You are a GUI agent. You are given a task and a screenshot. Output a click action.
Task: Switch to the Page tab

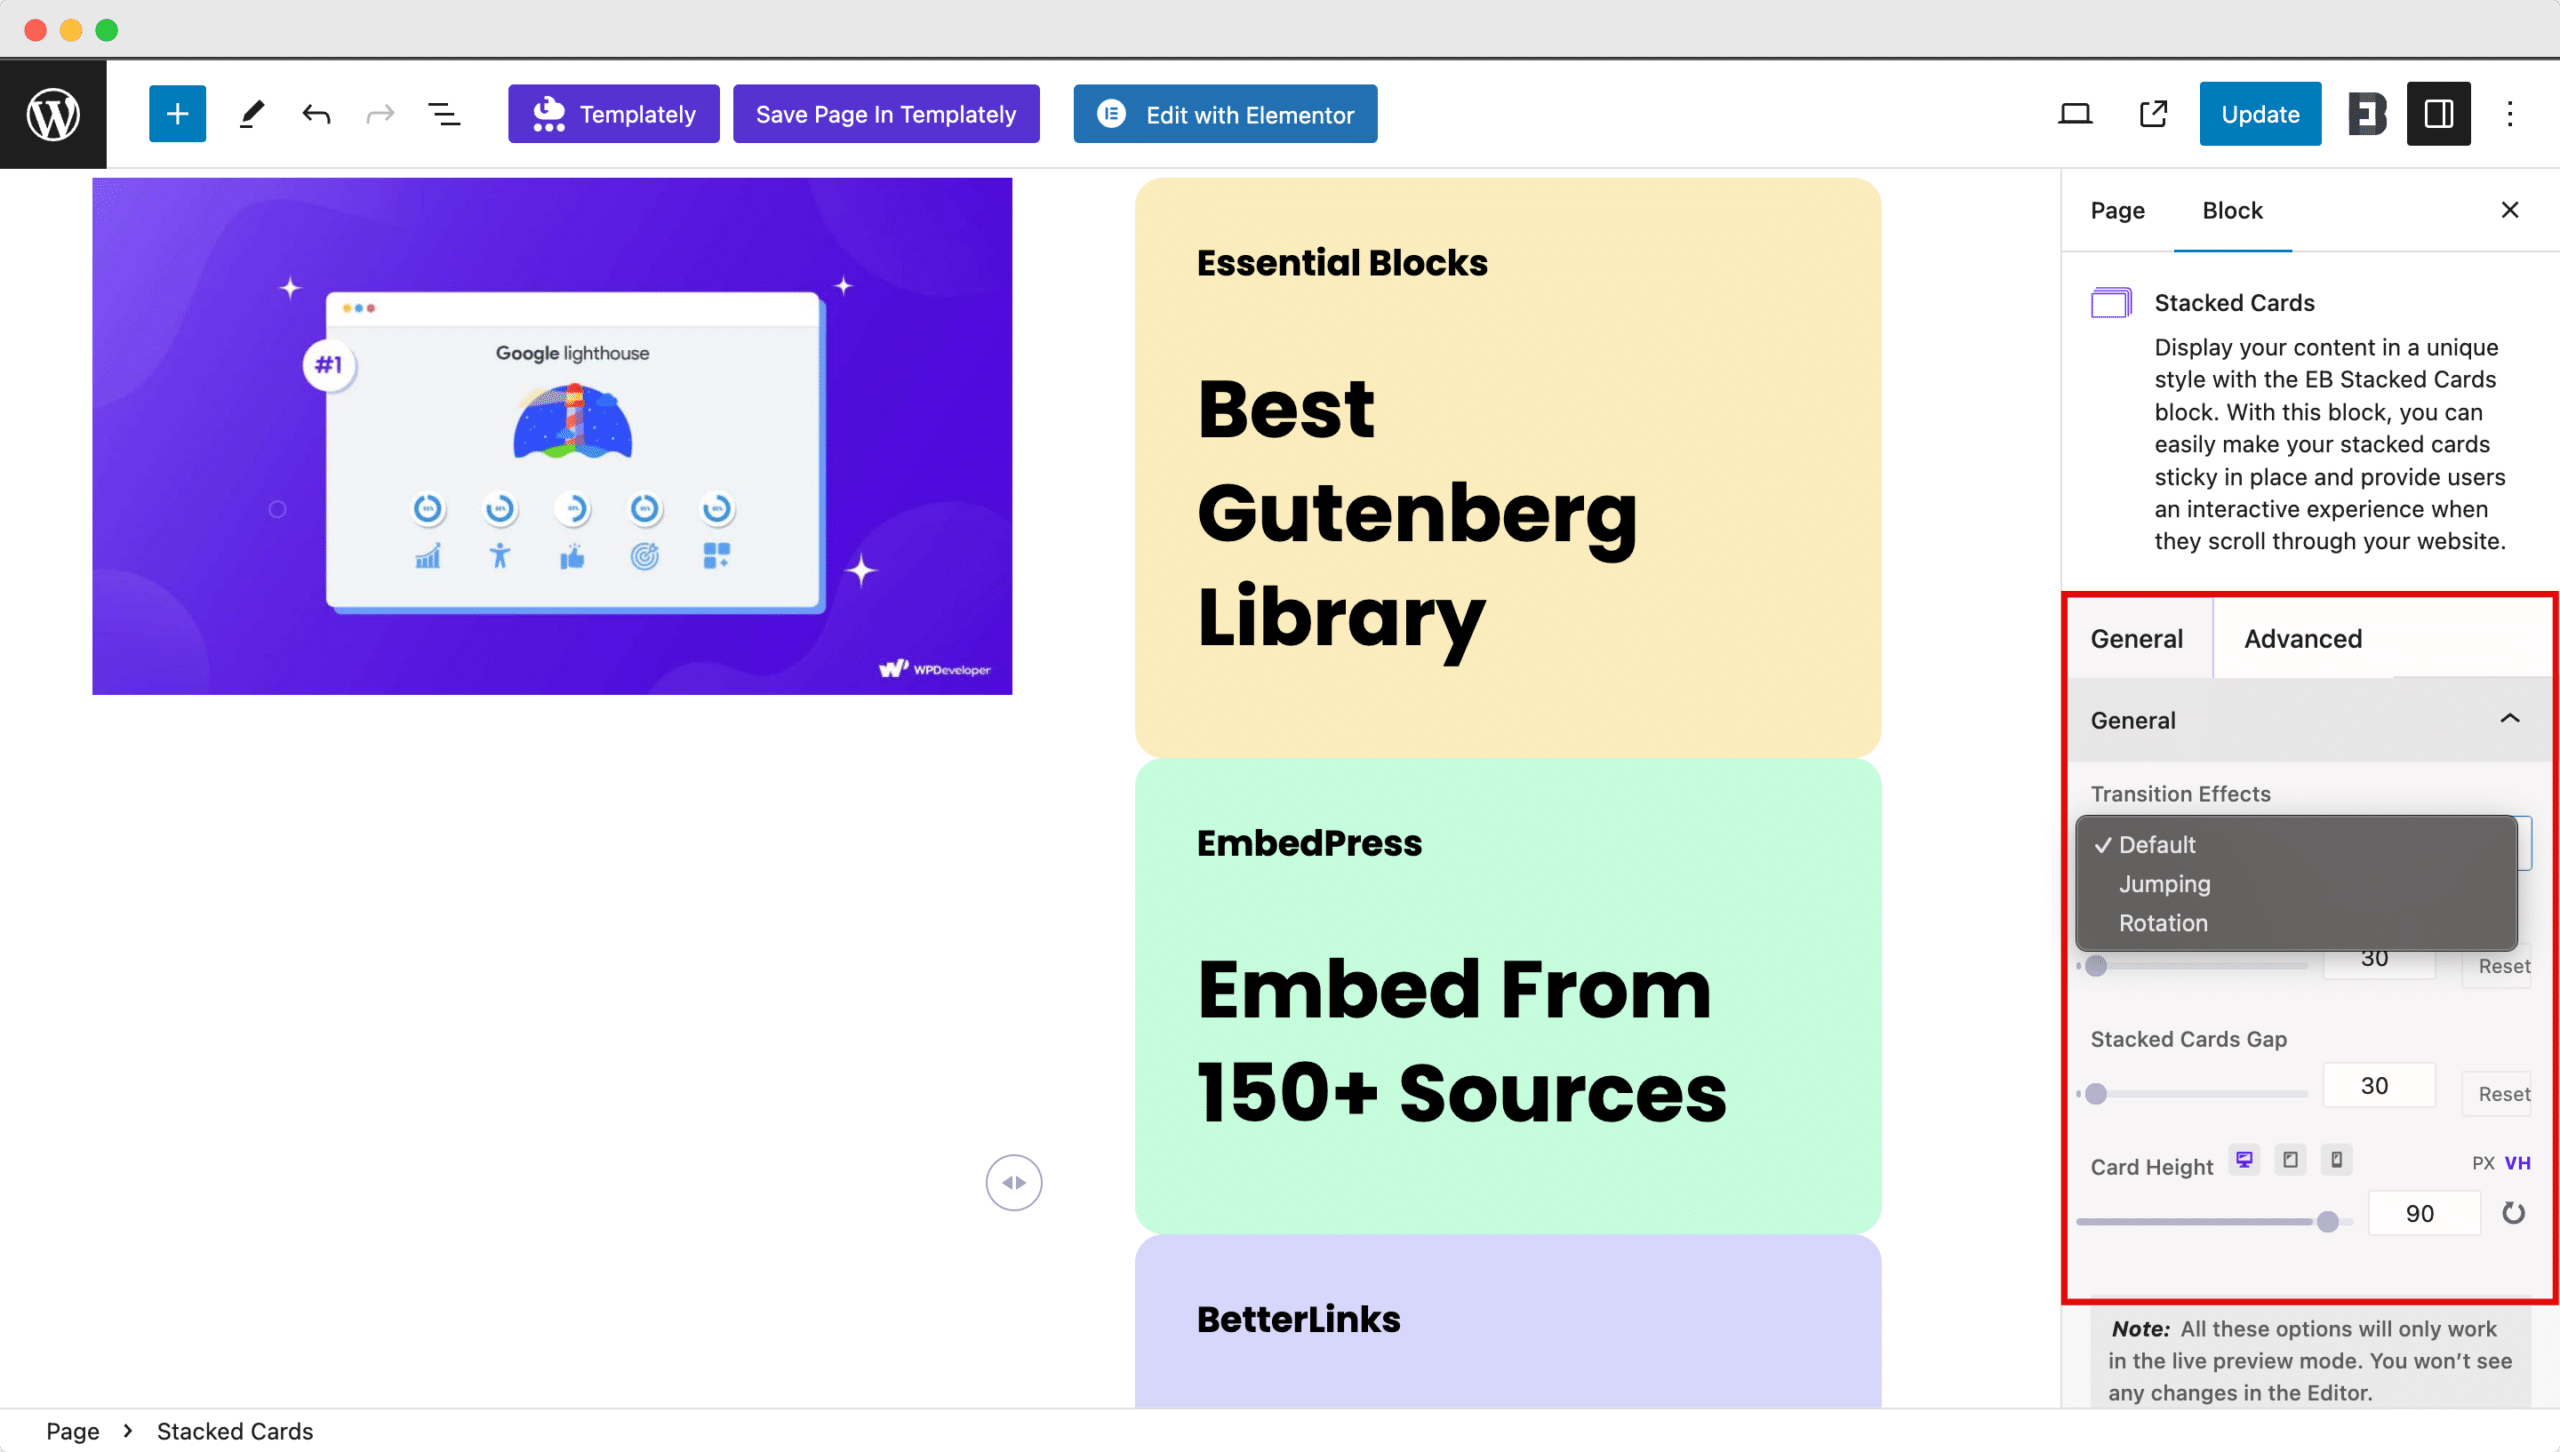[x=2117, y=210]
